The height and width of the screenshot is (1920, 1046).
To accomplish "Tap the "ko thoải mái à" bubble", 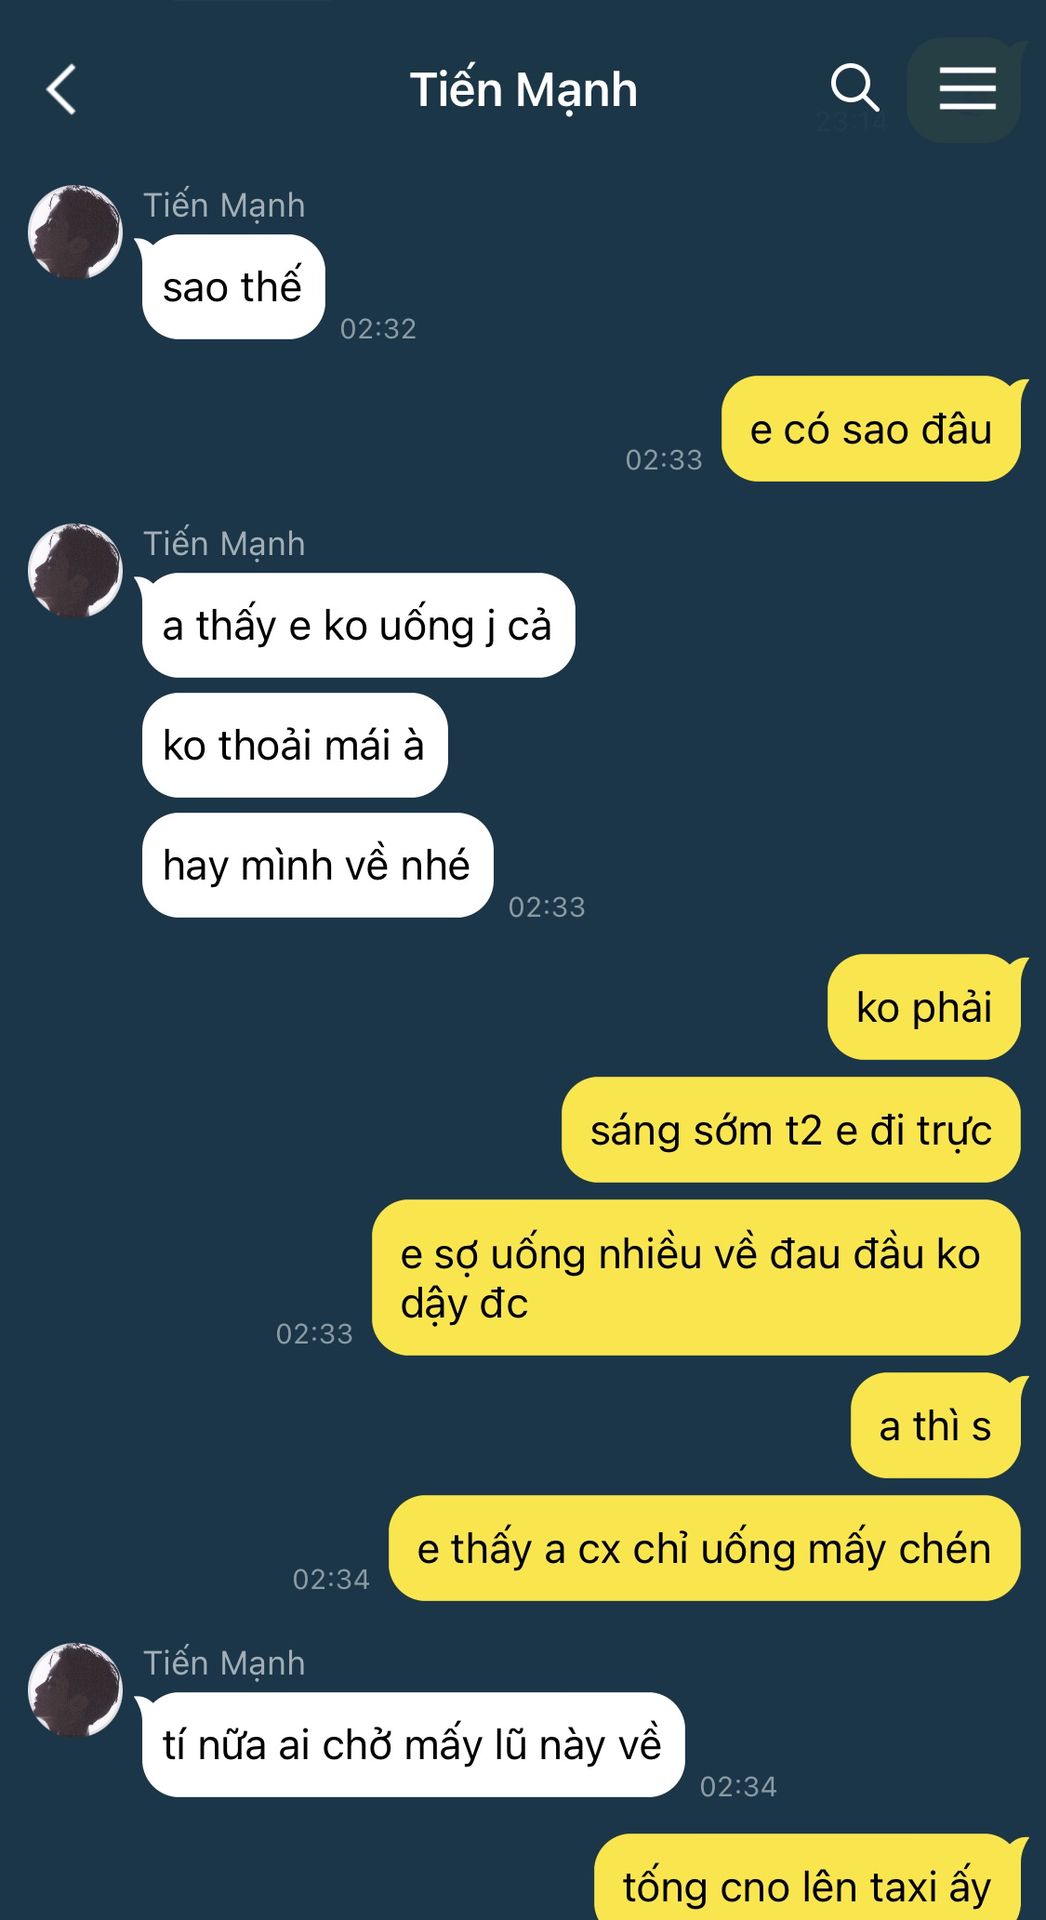I will pyautogui.click(x=294, y=745).
